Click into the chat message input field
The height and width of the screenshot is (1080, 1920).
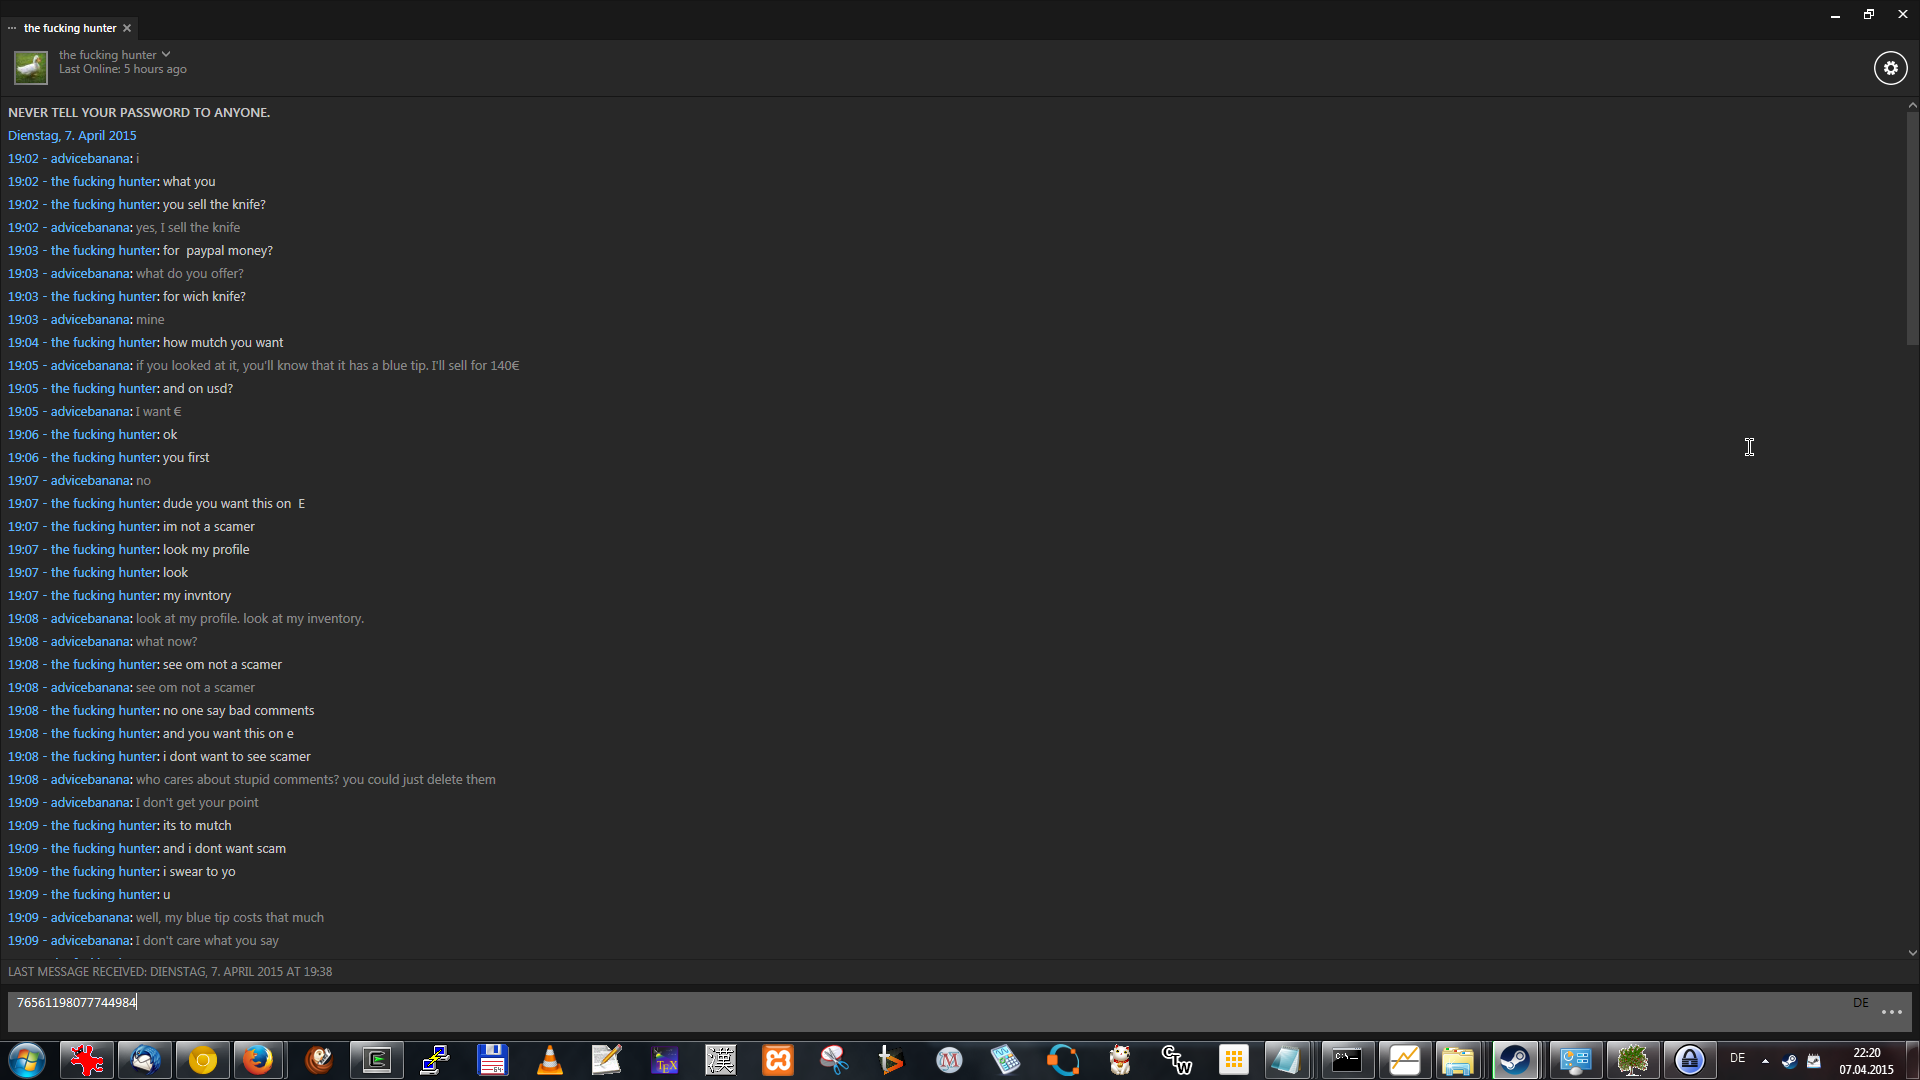pos(900,1010)
